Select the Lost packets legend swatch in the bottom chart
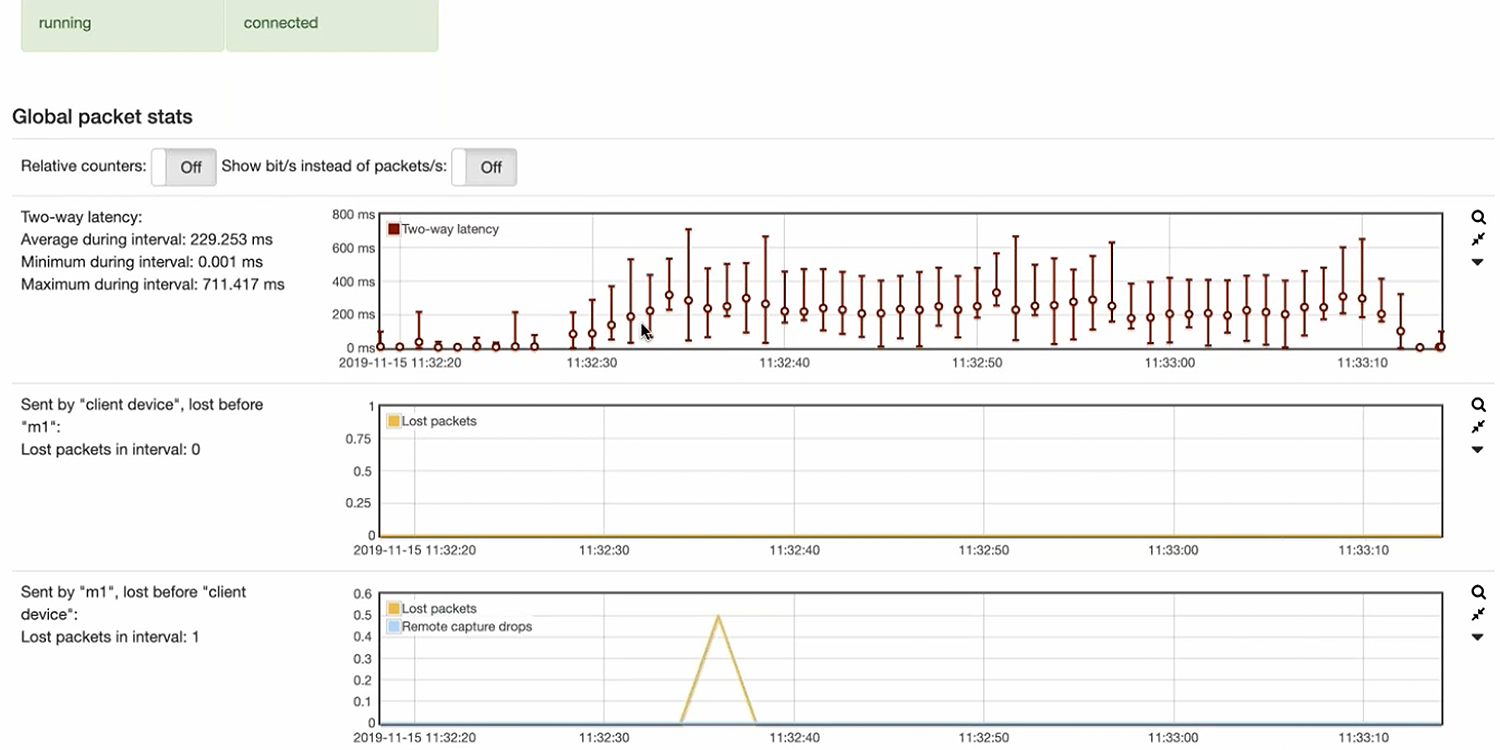 [394, 608]
